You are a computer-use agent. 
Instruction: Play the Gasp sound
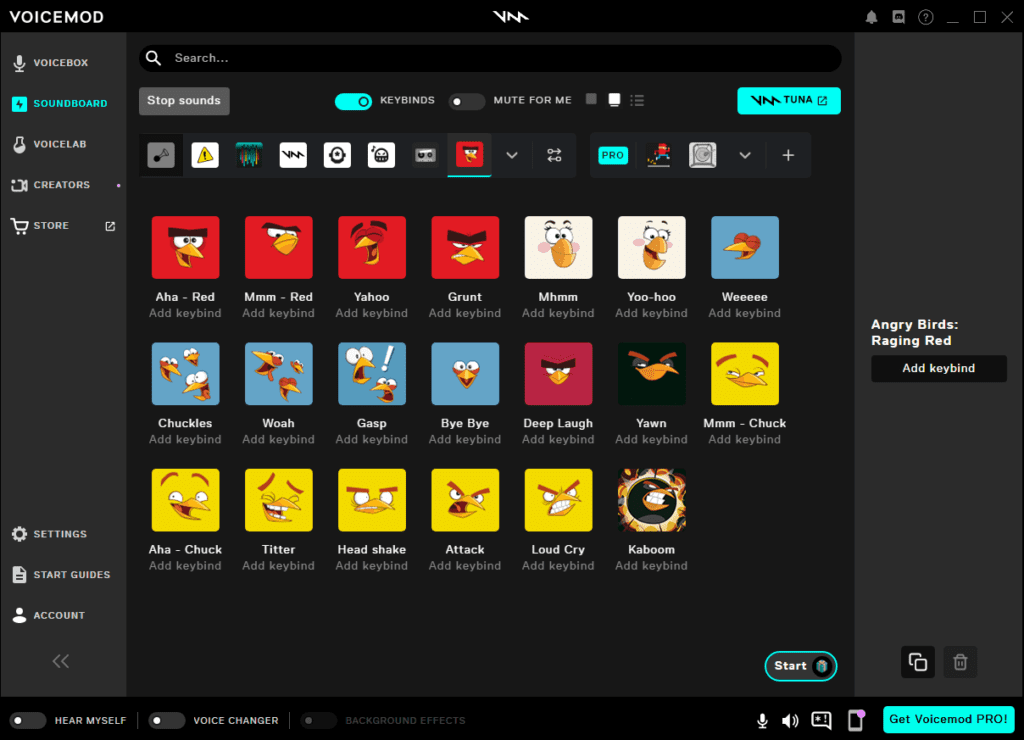tap(372, 374)
